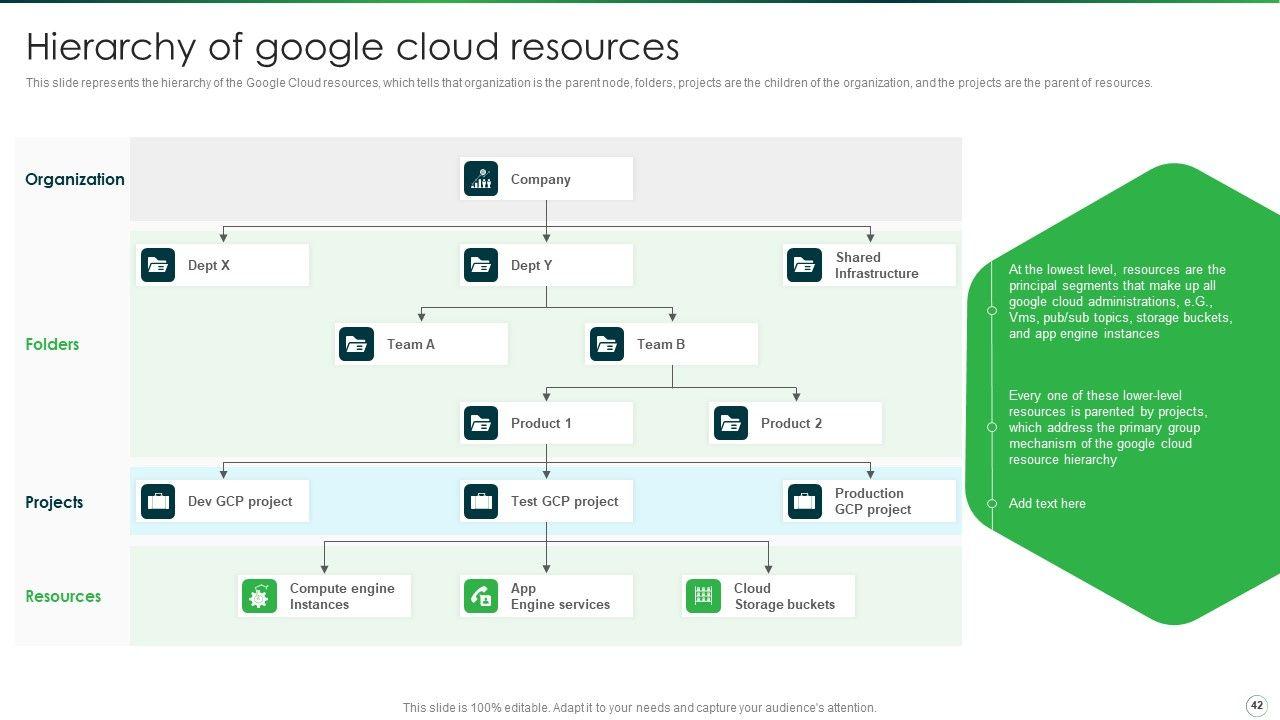Click the slide number 42 badge

[x=1256, y=705]
